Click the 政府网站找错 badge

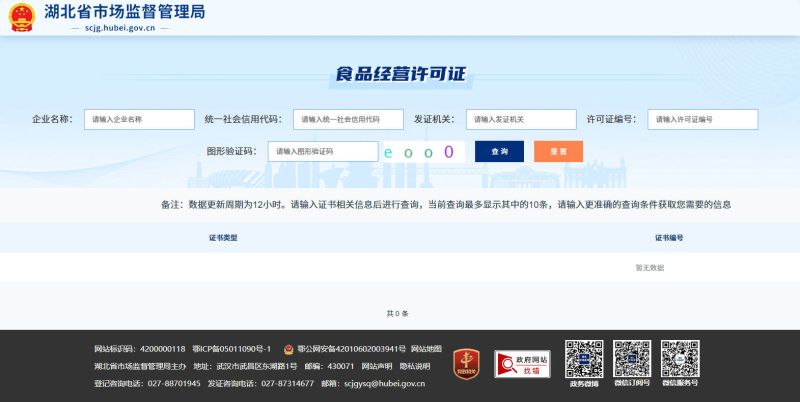[522, 364]
